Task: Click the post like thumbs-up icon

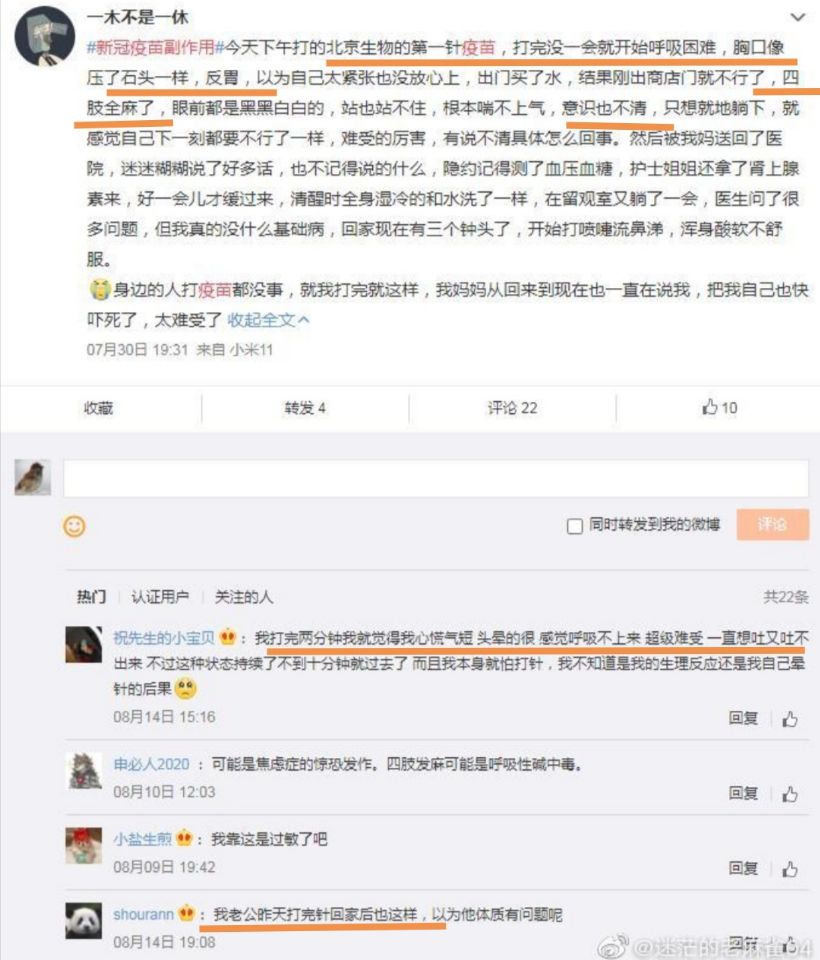Action: (709, 407)
